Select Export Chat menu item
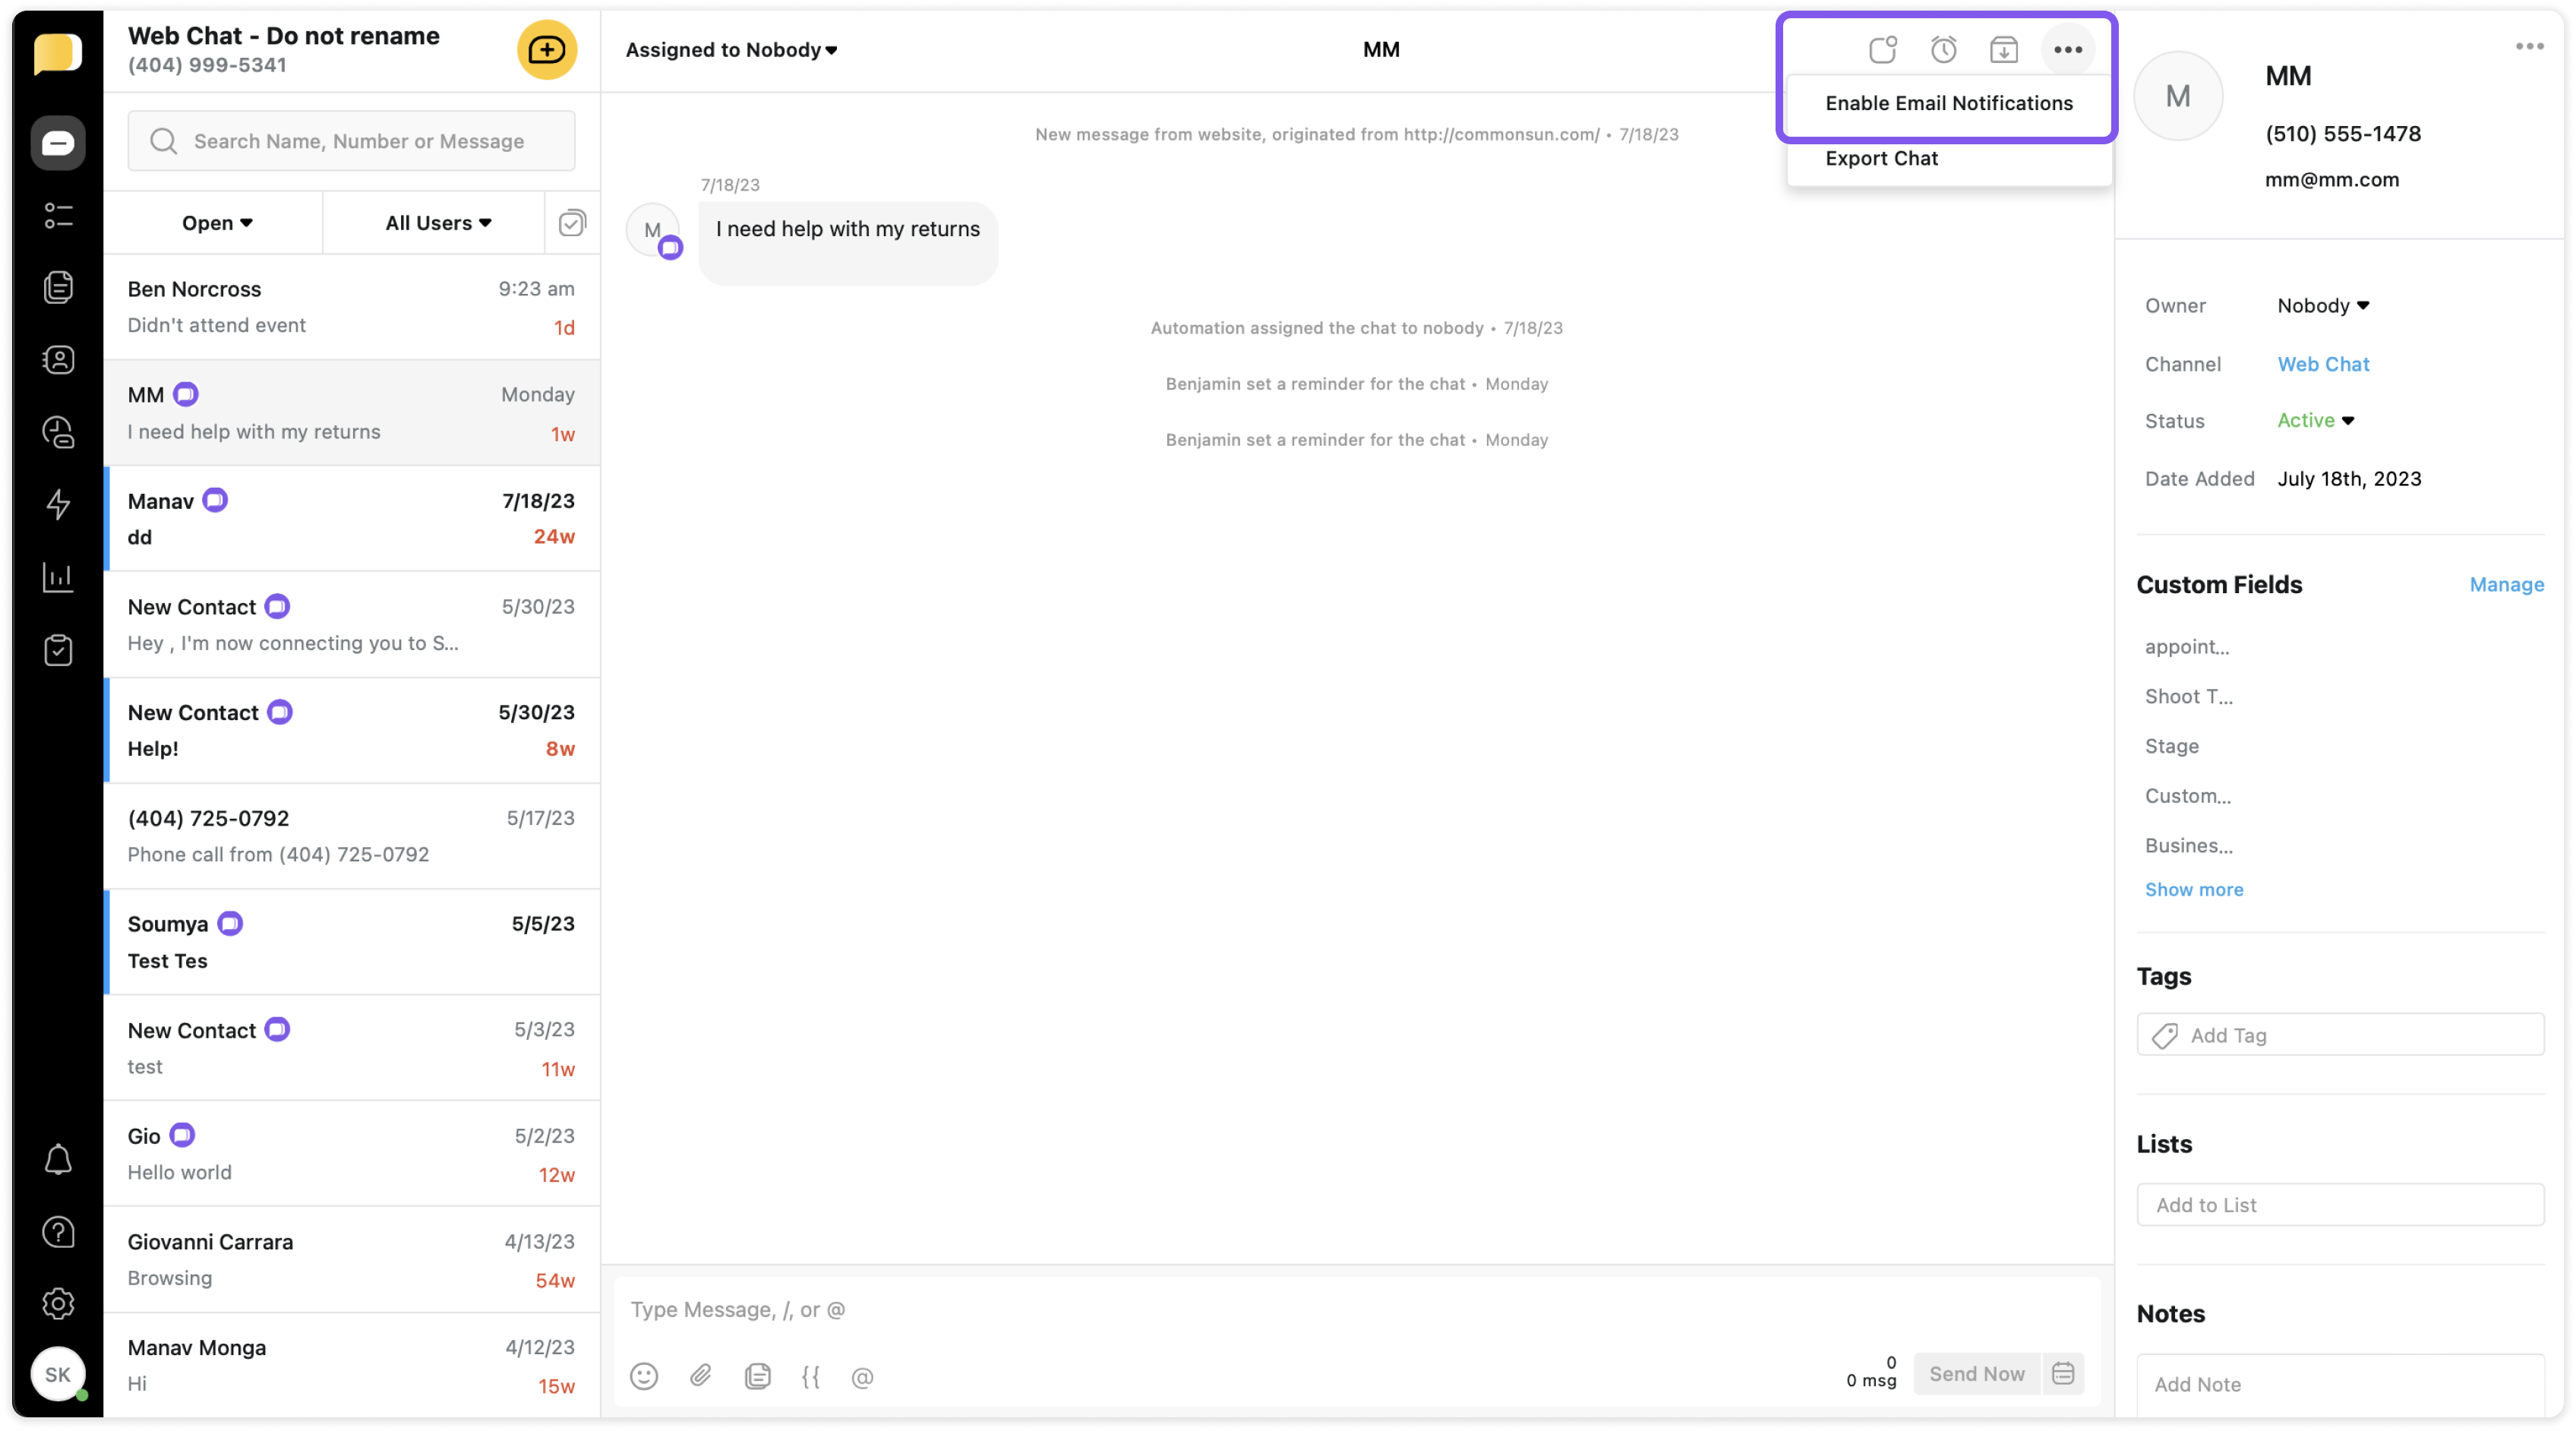The image size is (2576, 1431). click(x=1949, y=158)
